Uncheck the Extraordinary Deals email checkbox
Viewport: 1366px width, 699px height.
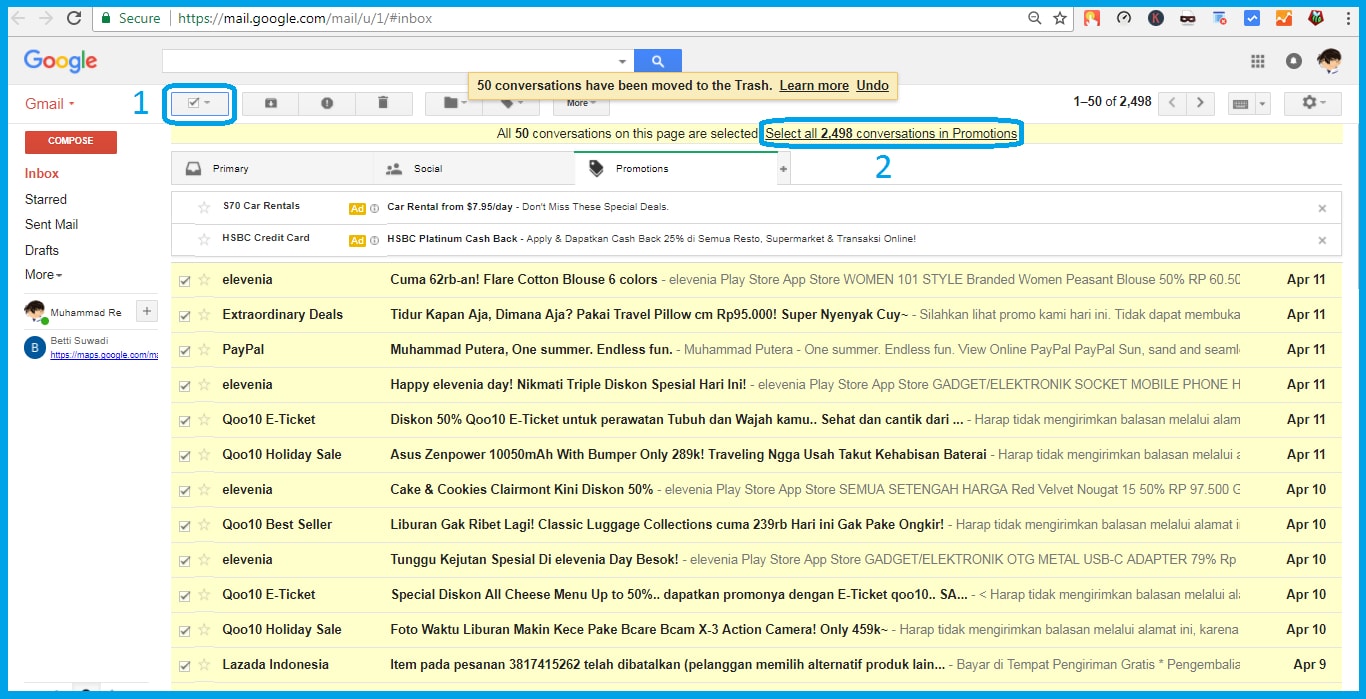pyautogui.click(x=184, y=316)
